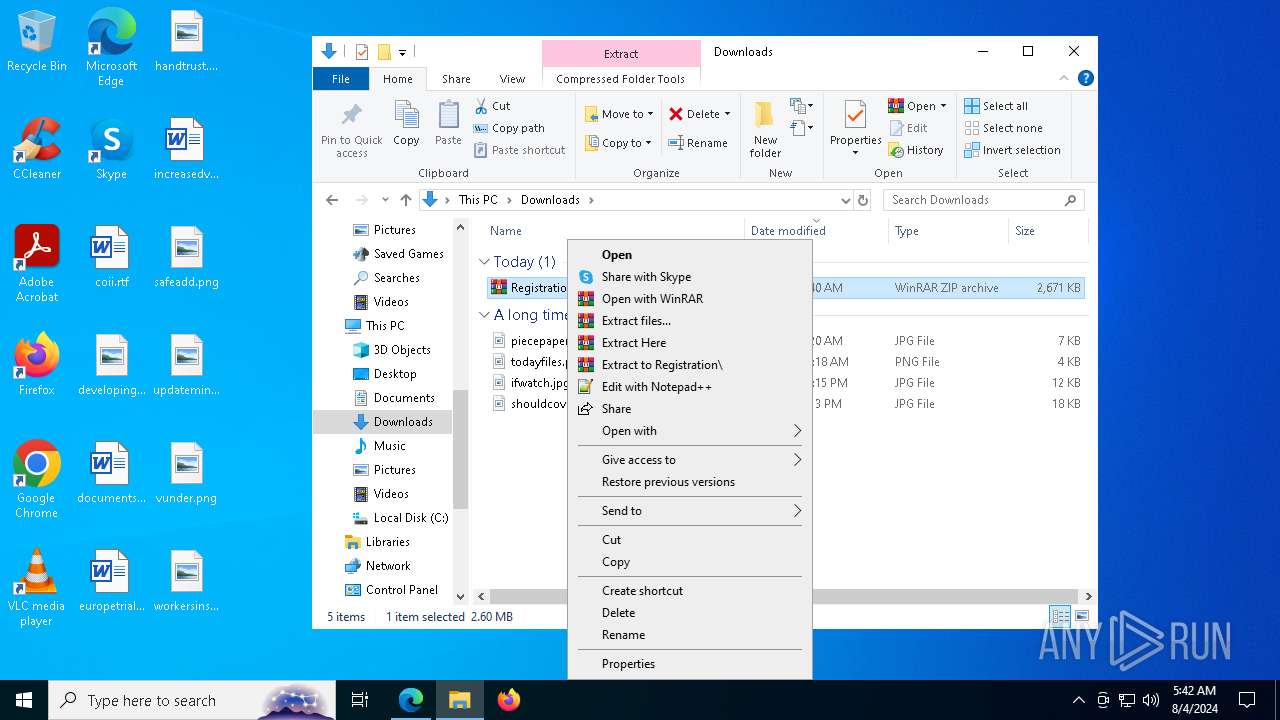Switch to large thumbnails view icon
The height and width of the screenshot is (720, 1280).
(x=1081, y=616)
